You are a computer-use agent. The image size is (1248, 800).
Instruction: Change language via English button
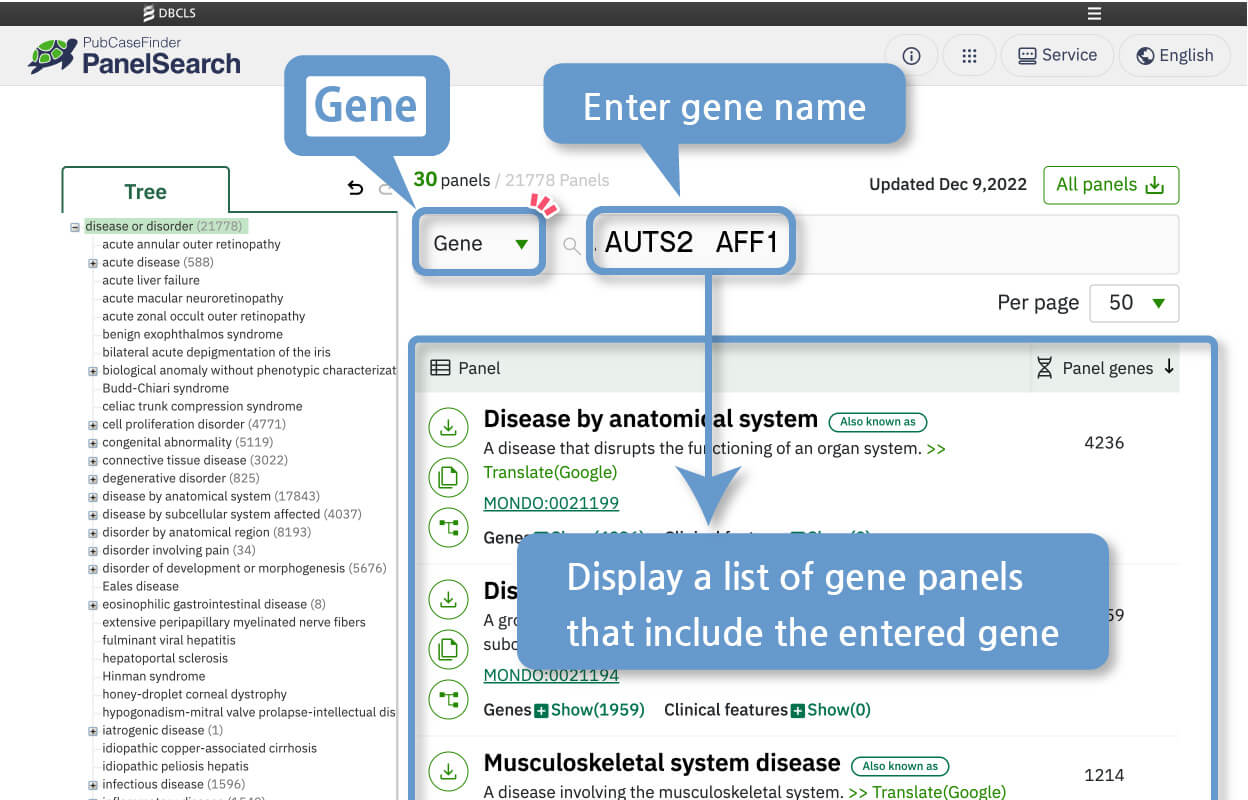(x=1174, y=56)
